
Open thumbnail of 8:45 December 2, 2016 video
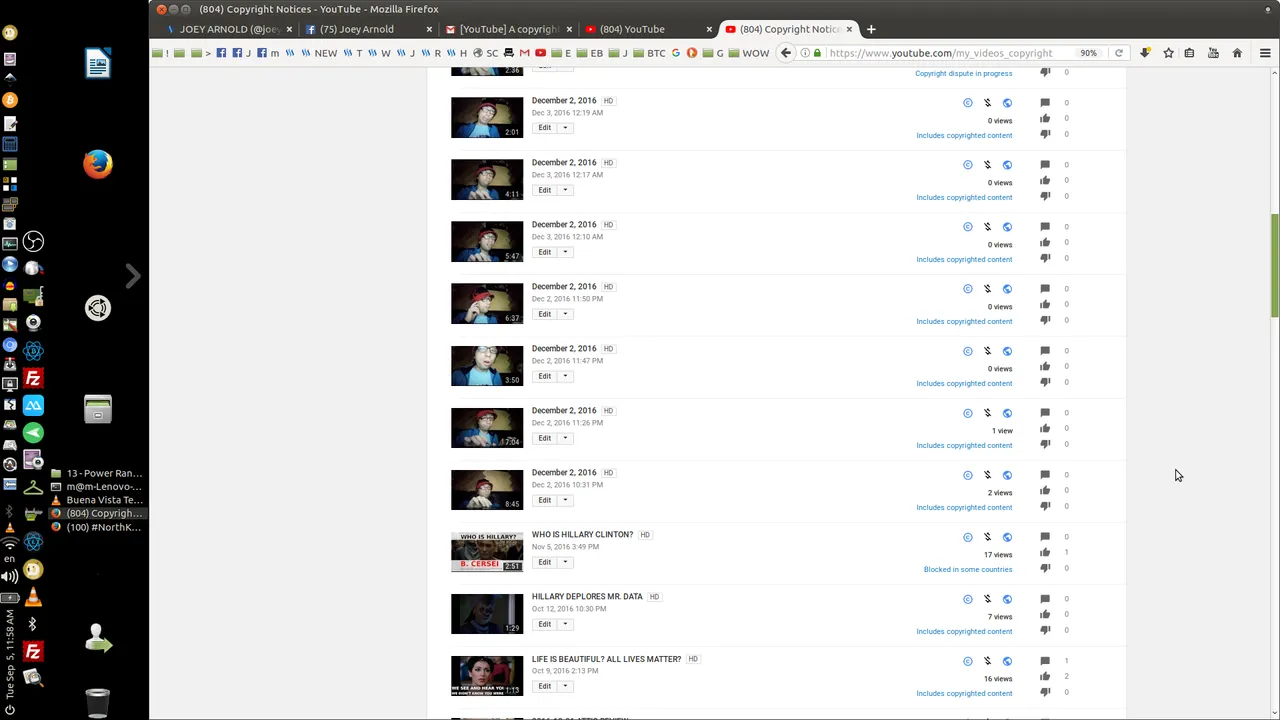point(487,490)
